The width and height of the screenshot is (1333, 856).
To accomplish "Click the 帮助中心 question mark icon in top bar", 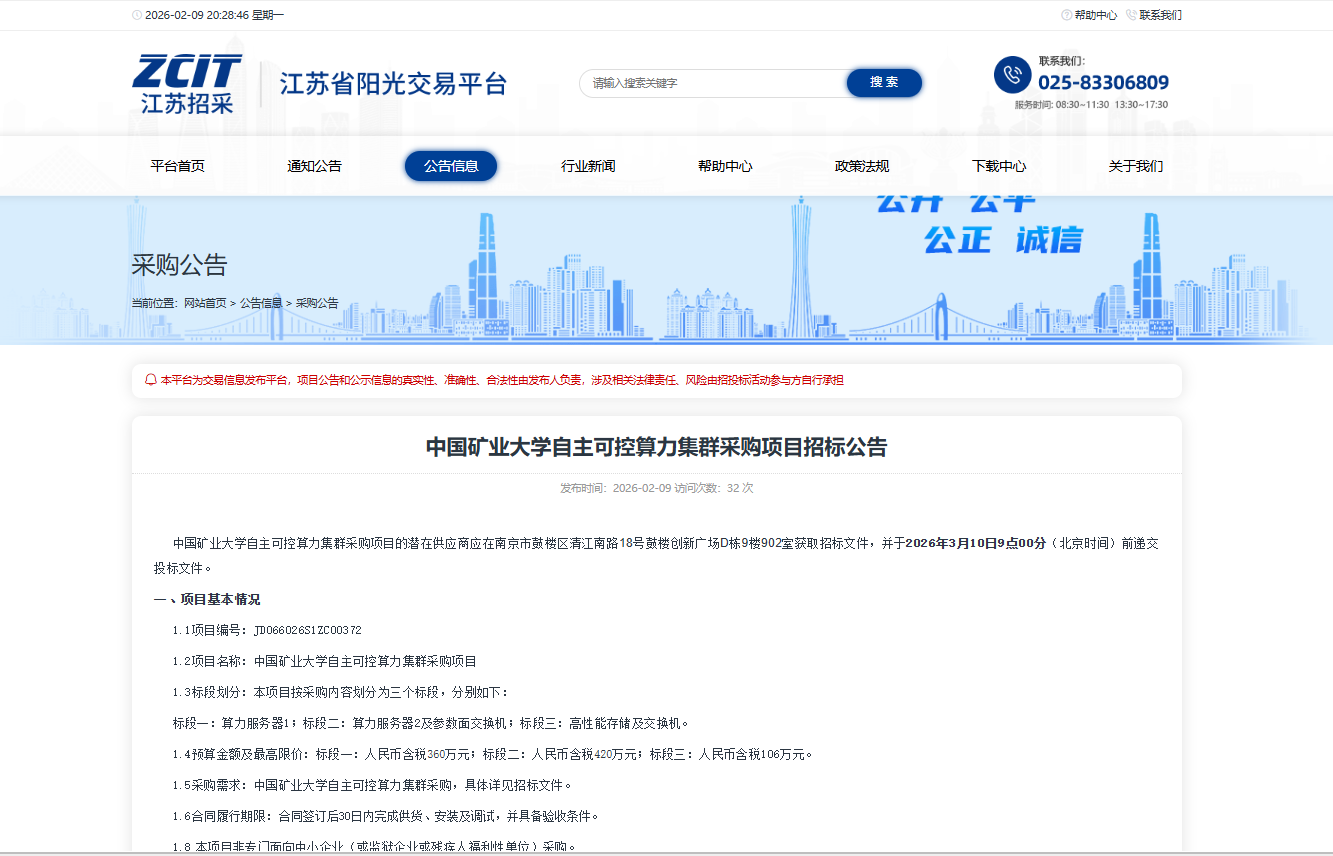I will click(1066, 15).
